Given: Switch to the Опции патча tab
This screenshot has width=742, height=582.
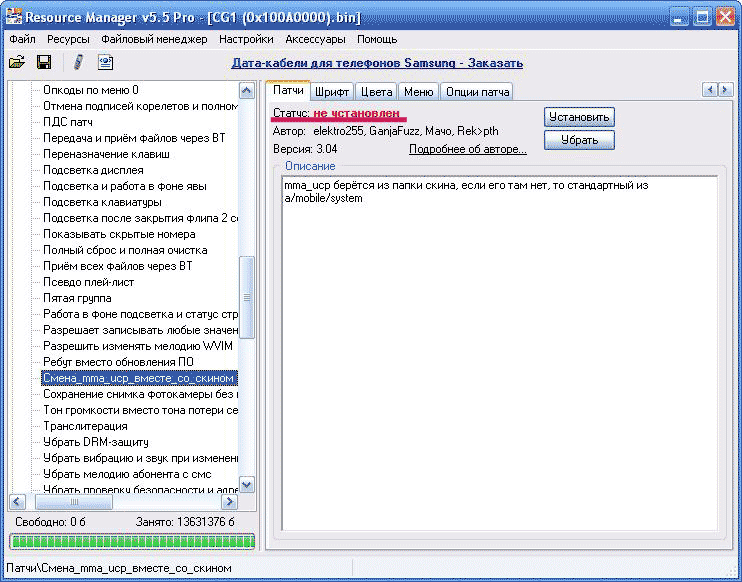Looking at the screenshot, I should click(x=477, y=92).
